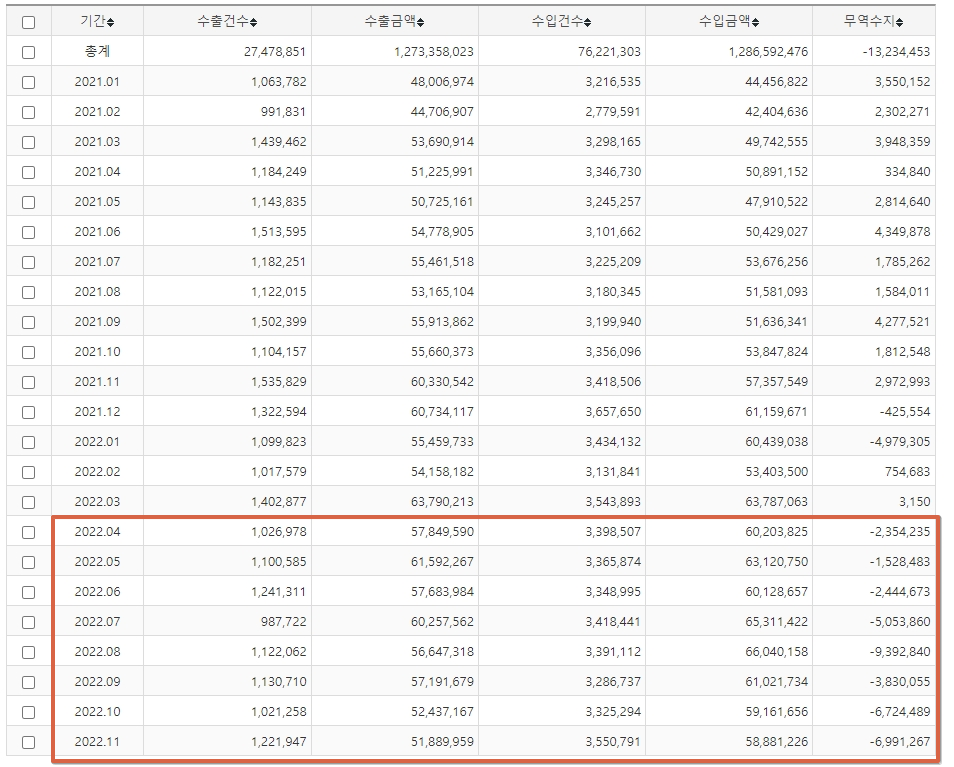954x767 pixels.
Task: Sort by 수출금액 column arrows
Action: click(420, 23)
